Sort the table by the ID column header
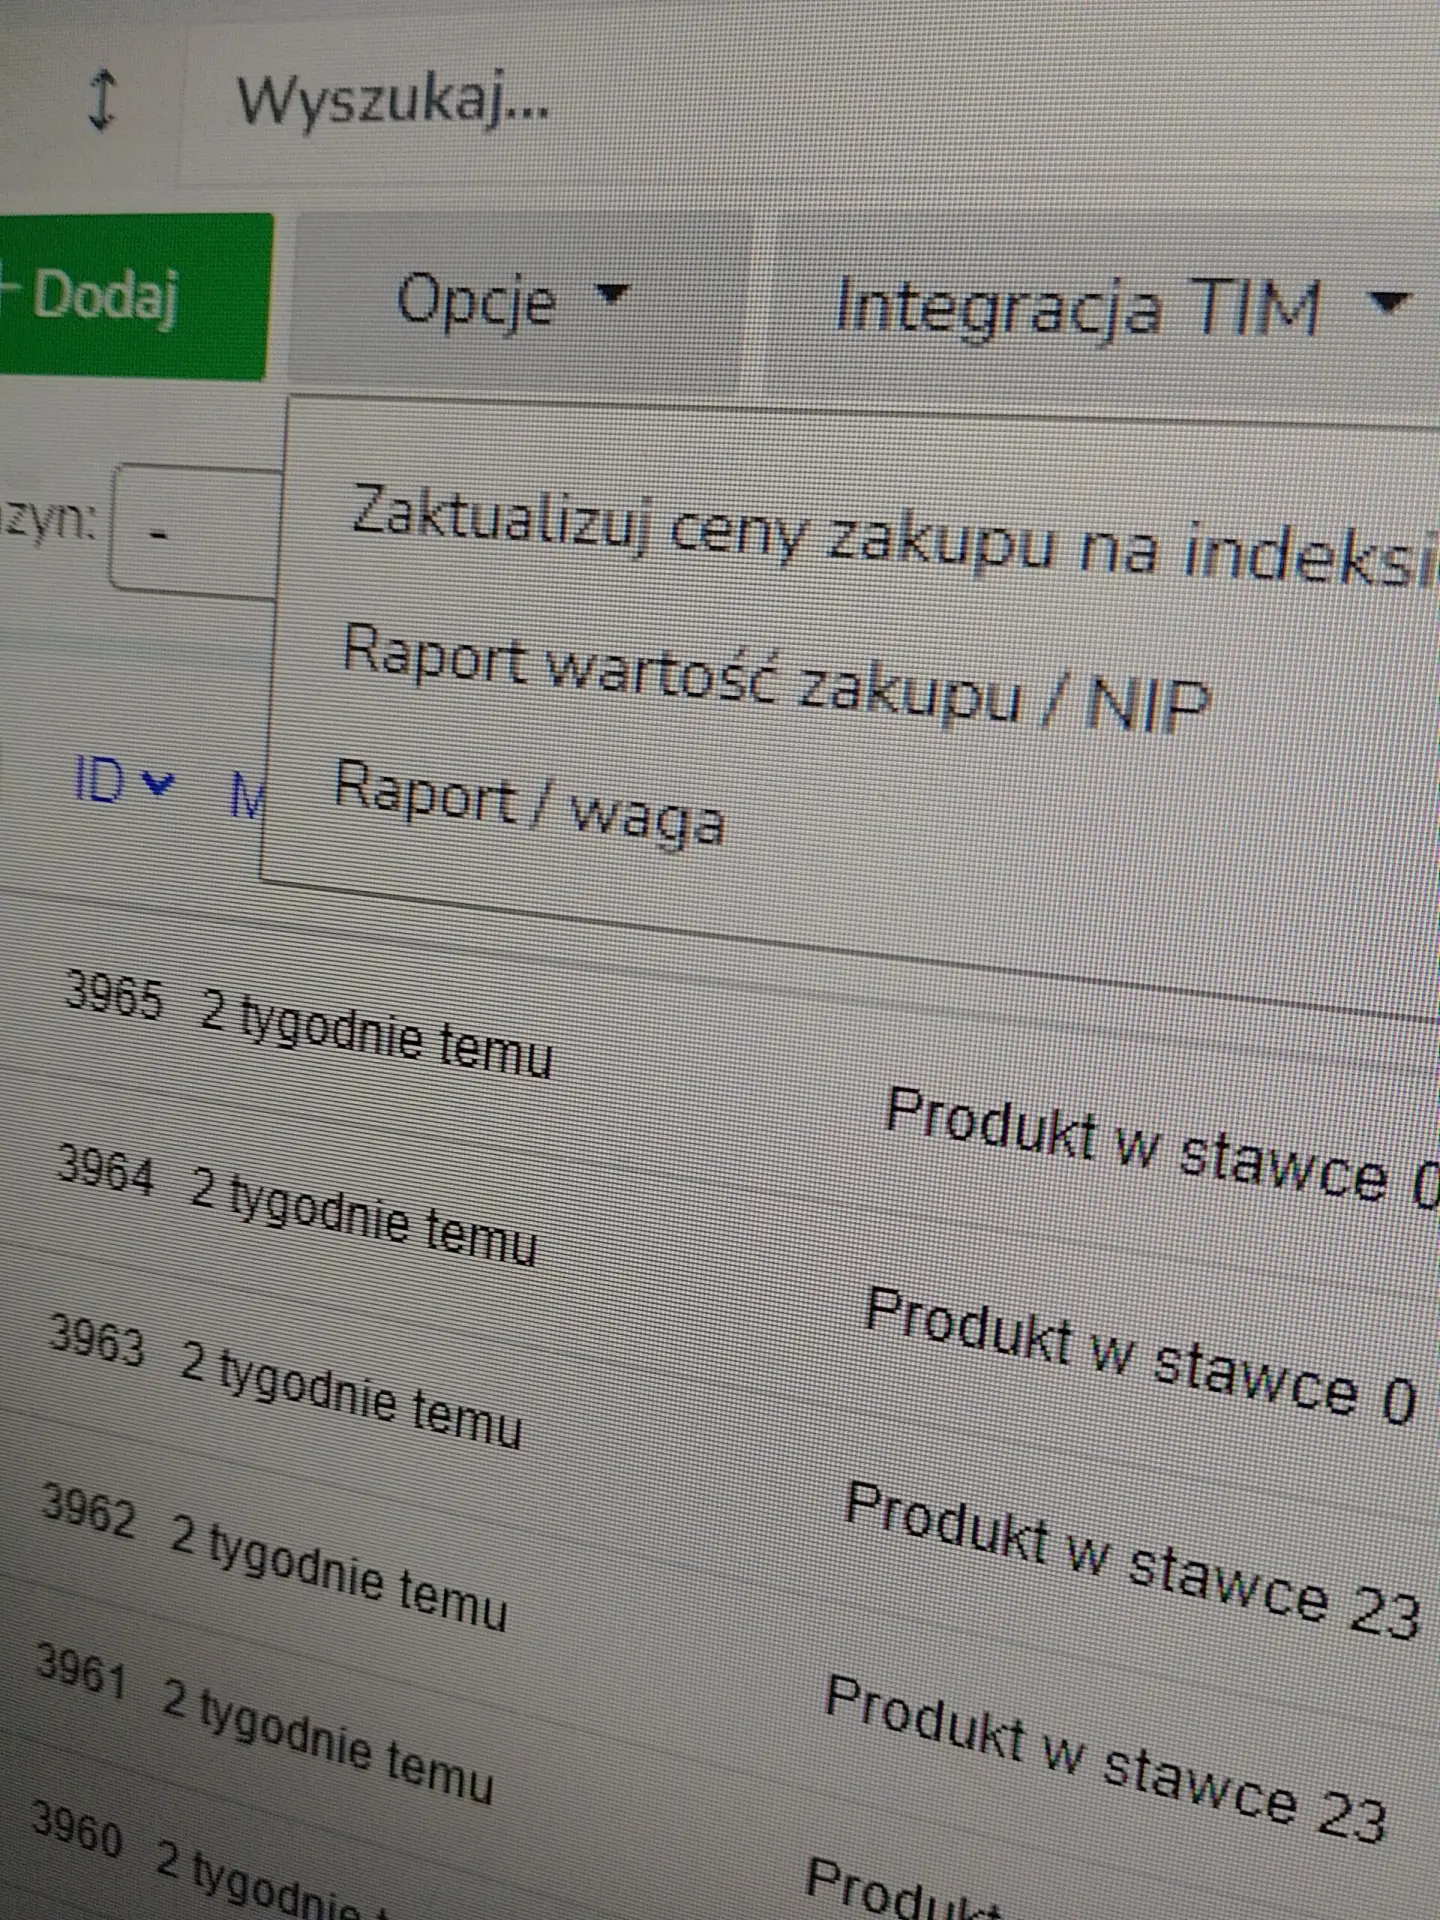 100,782
